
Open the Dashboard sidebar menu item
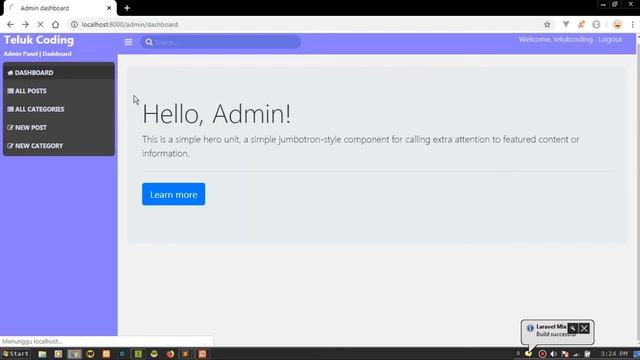pyautogui.click(x=59, y=72)
